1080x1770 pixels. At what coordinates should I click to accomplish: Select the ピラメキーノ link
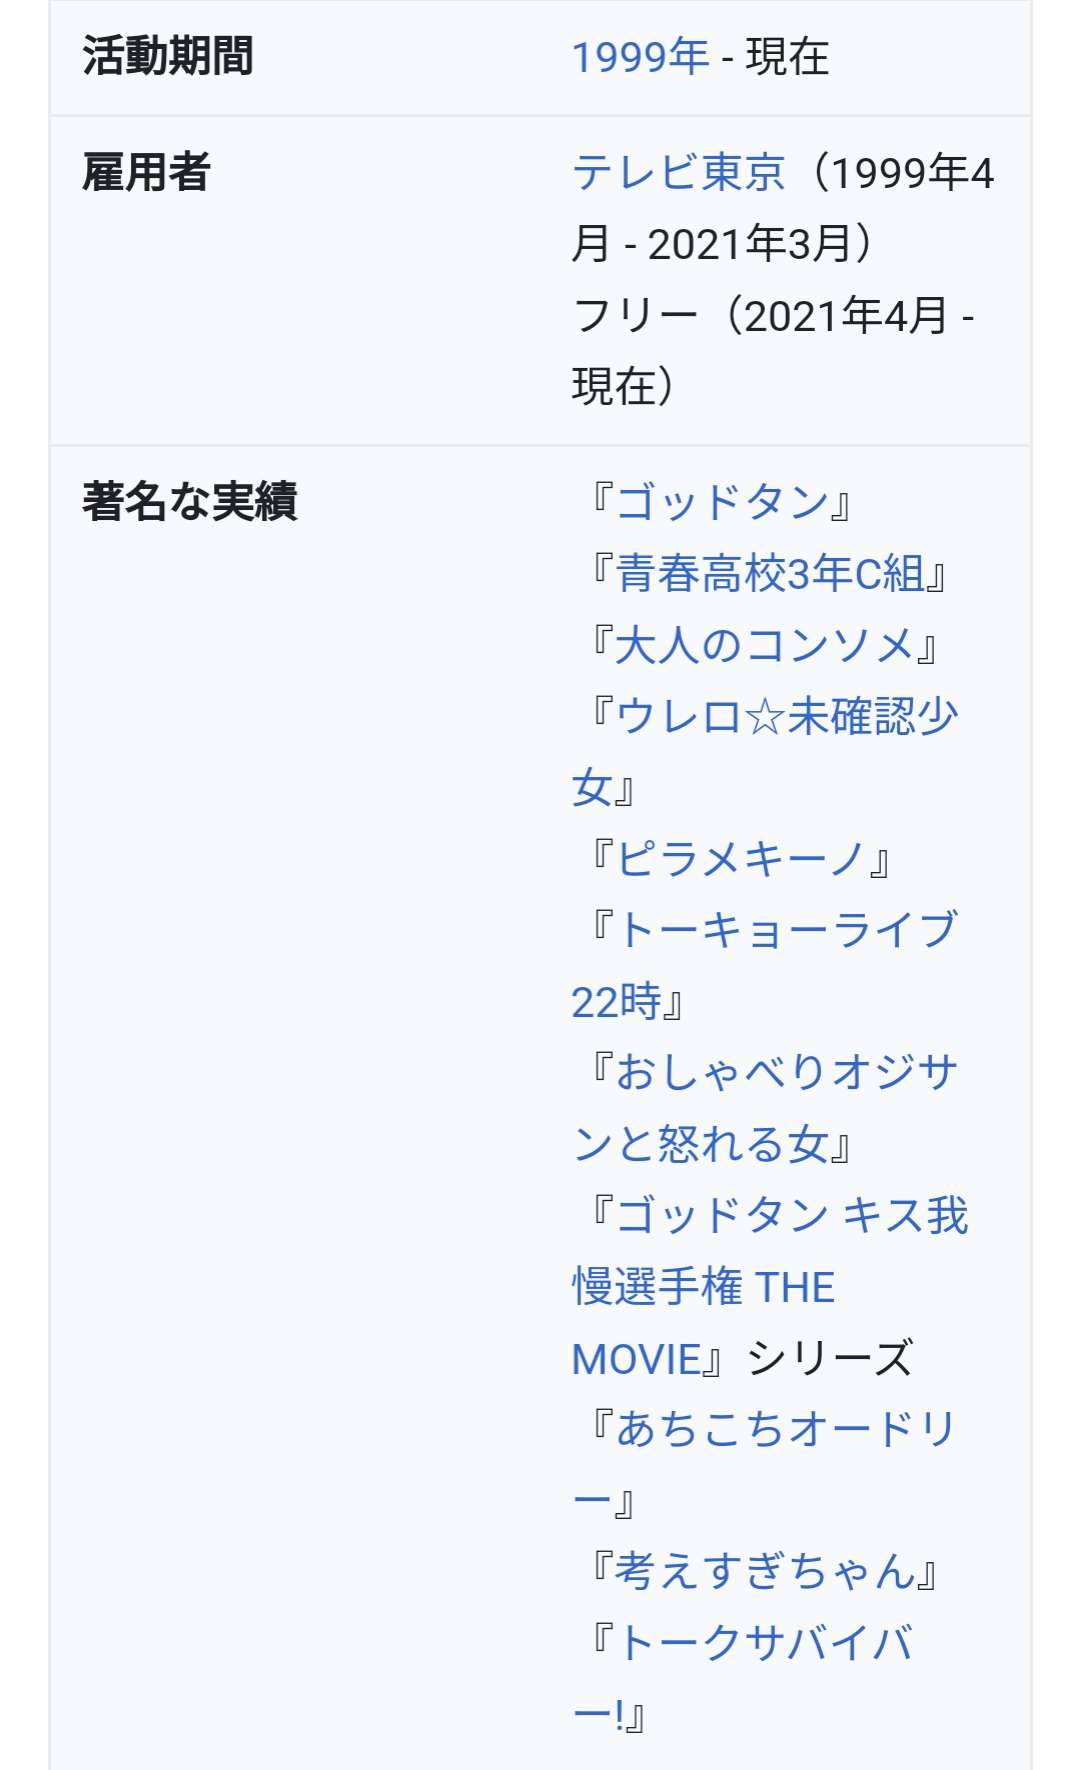[x=740, y=859]
